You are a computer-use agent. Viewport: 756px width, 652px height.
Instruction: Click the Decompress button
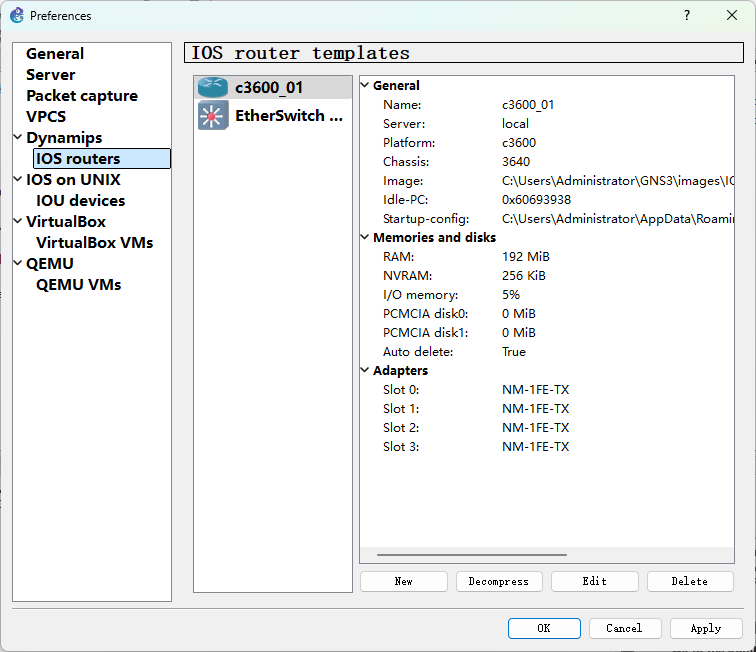pos(499,581)
